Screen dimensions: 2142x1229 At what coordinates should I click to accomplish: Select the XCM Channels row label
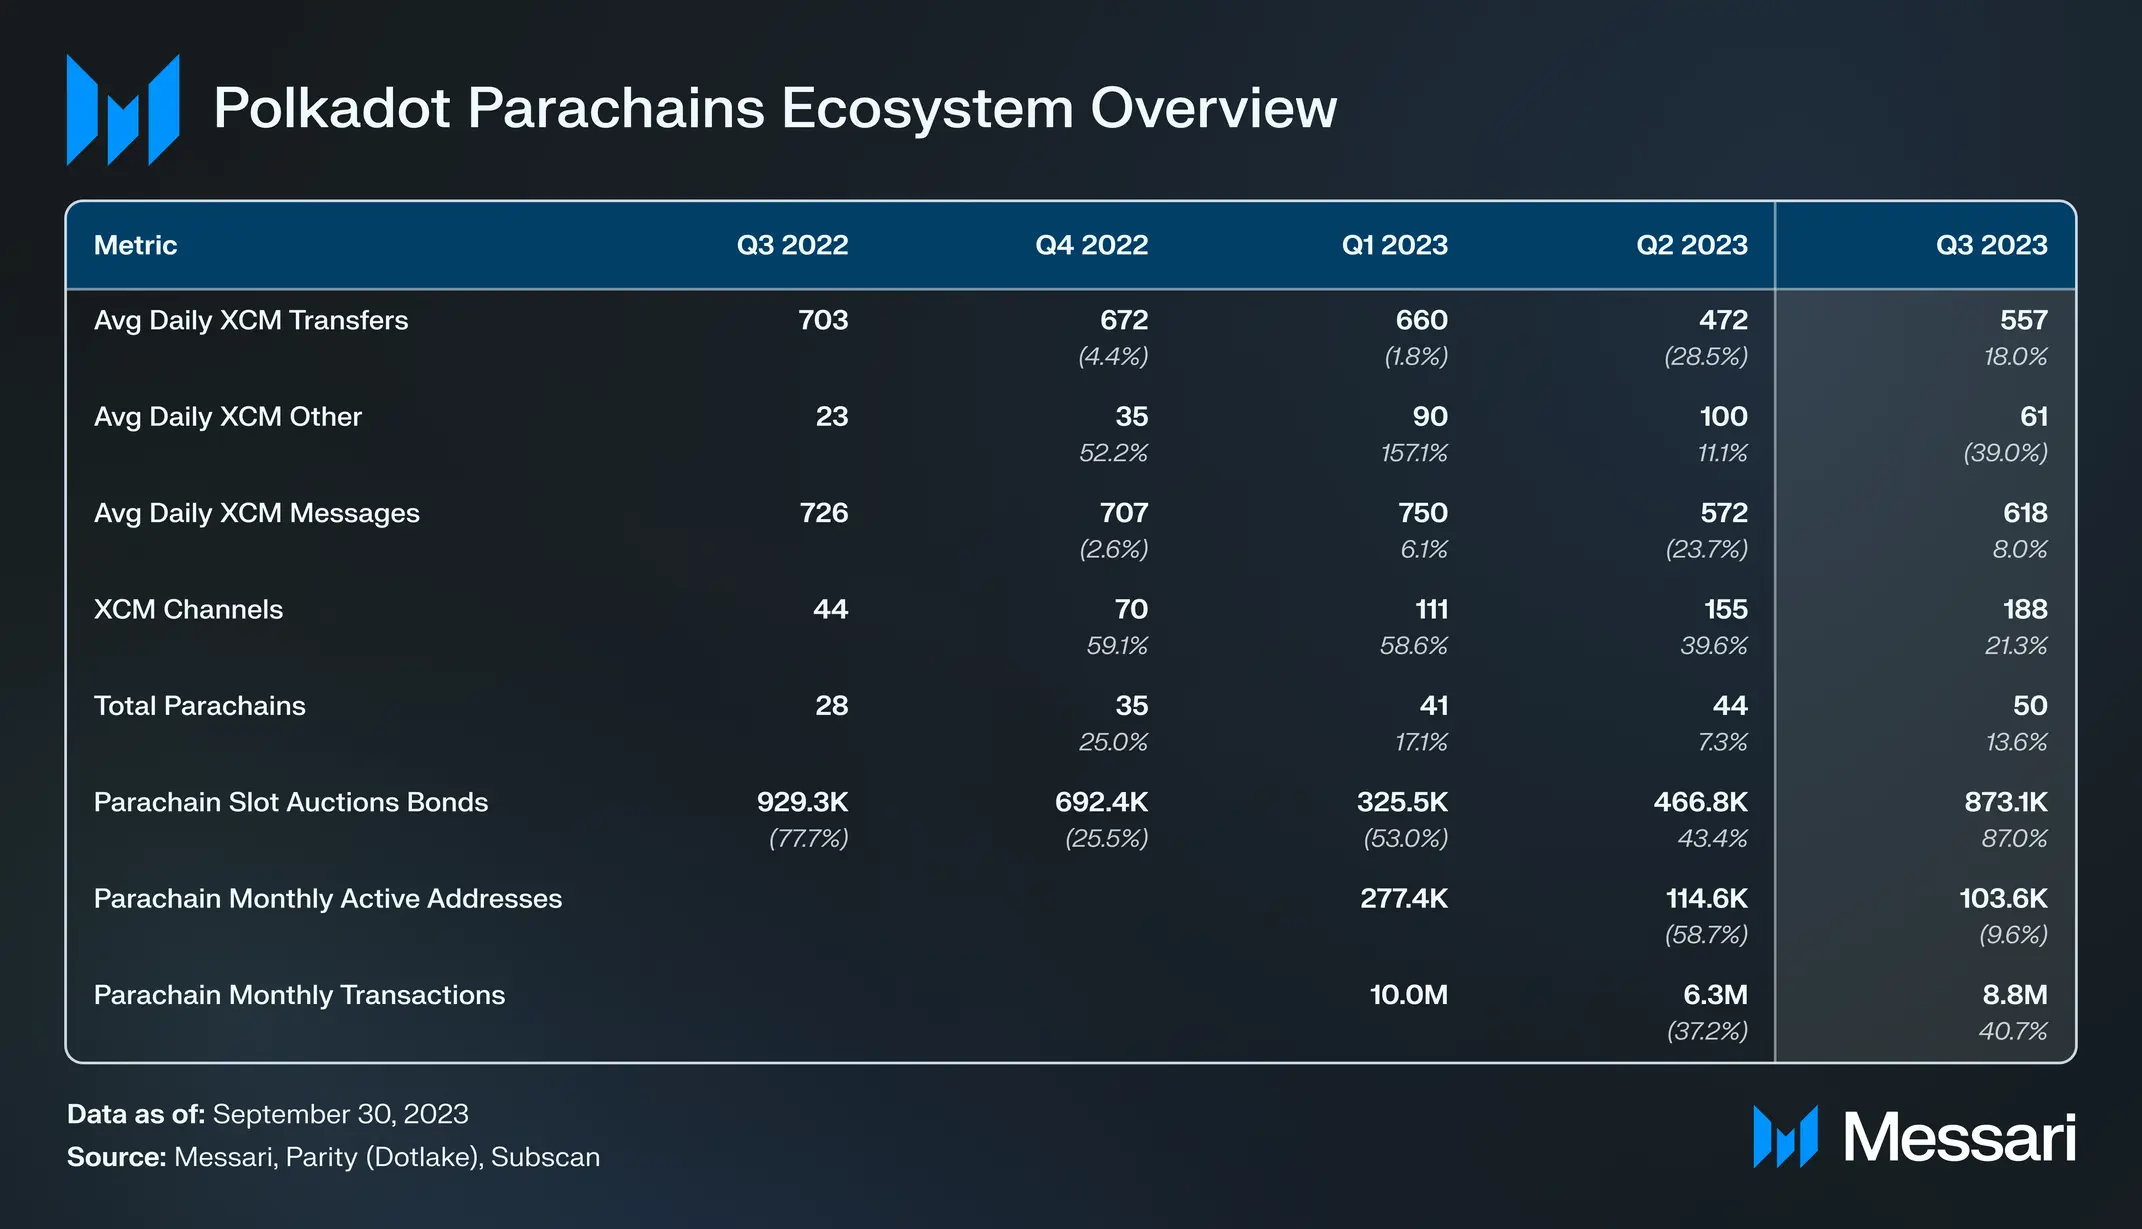tap(188, 609)
